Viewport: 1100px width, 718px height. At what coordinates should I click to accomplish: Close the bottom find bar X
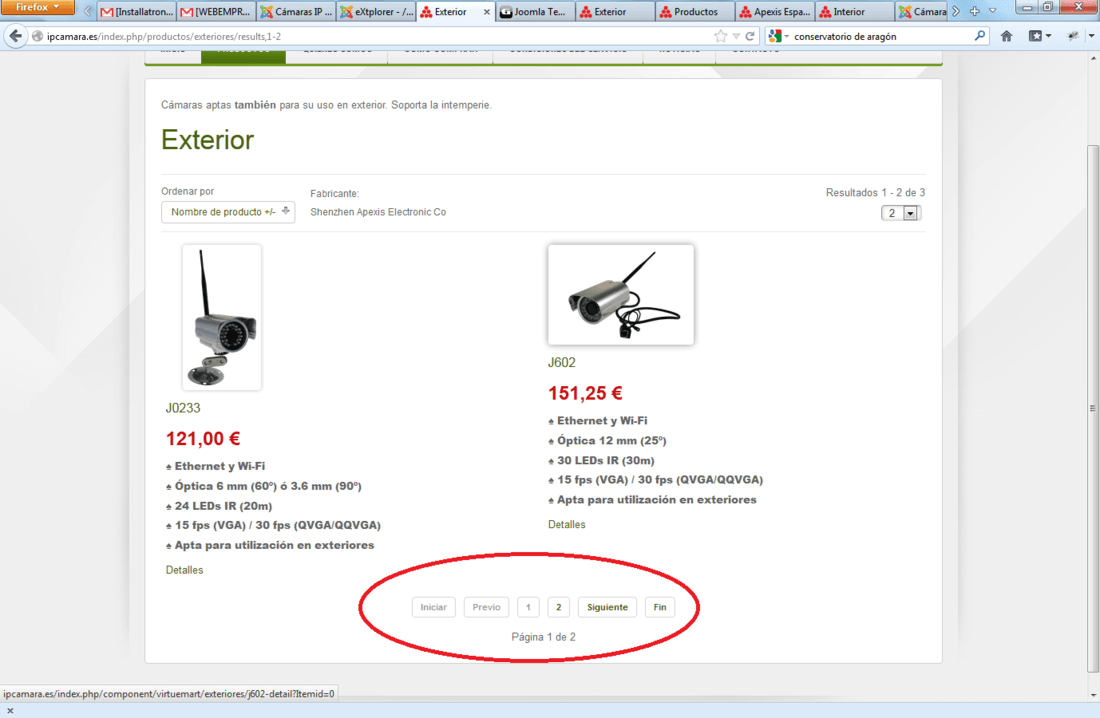[10, 710]
